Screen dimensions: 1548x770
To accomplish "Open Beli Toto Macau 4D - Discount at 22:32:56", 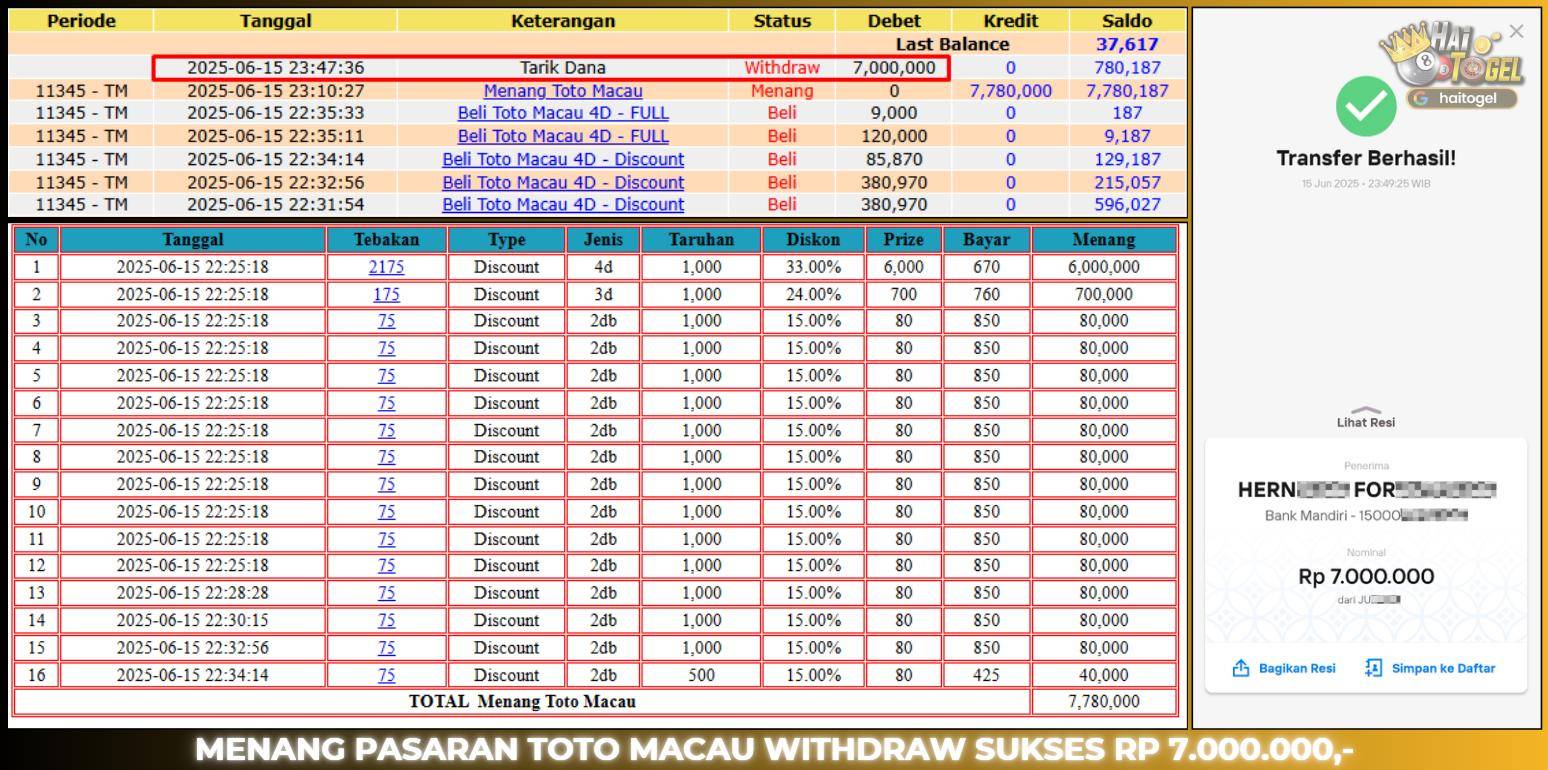I will point(563,182).
